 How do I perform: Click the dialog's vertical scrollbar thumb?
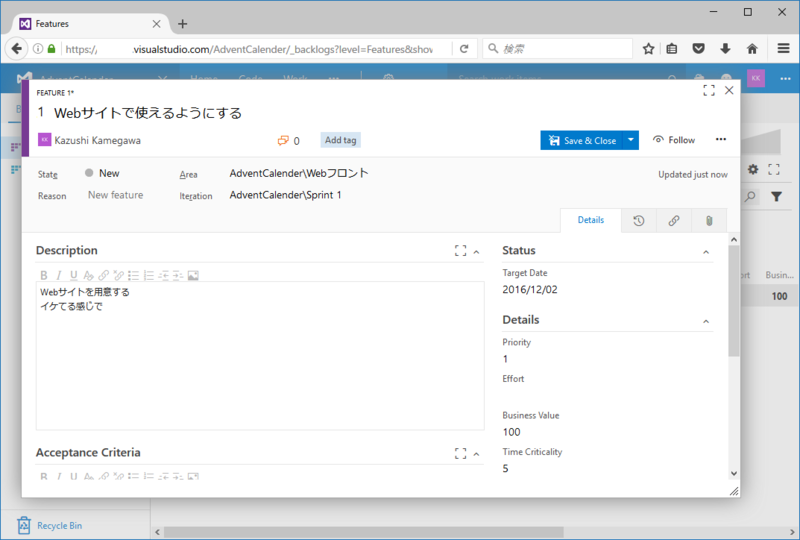tap(734, 301)
